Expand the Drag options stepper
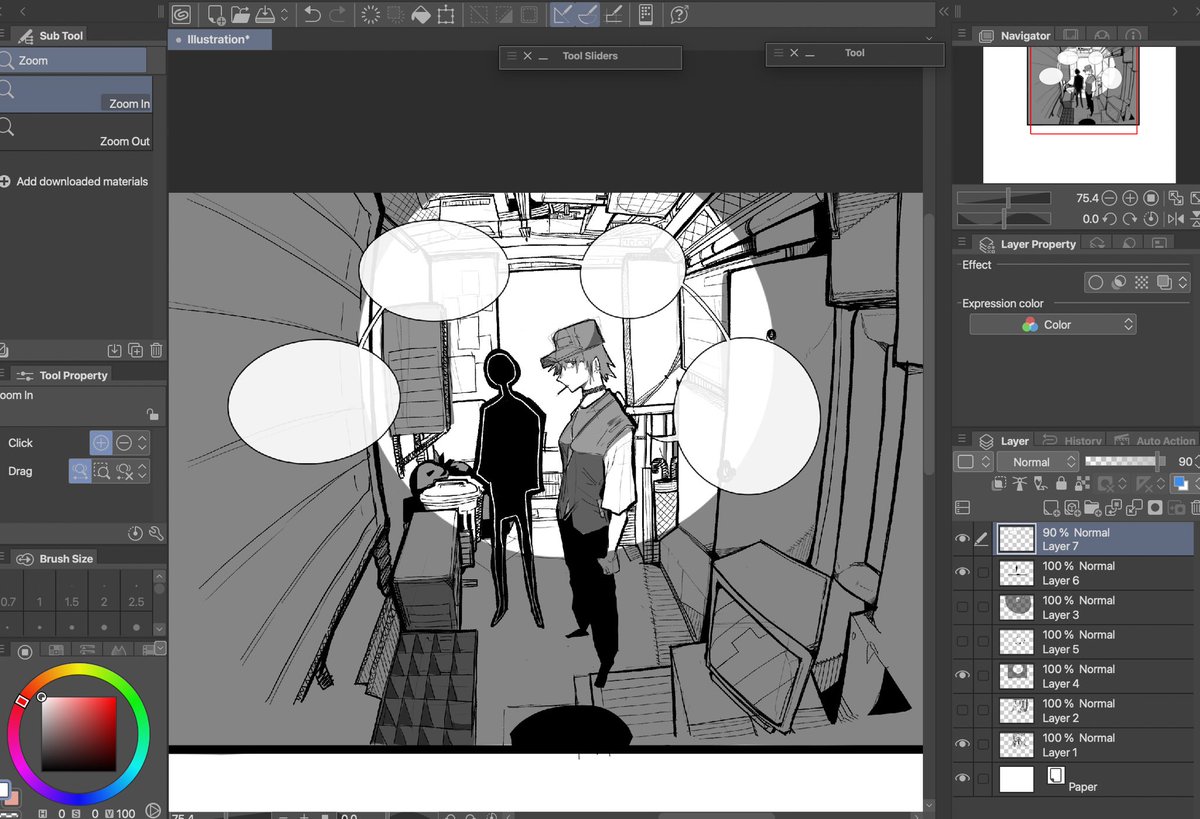This screenshot has width=1200, height=819. [143, 471]
